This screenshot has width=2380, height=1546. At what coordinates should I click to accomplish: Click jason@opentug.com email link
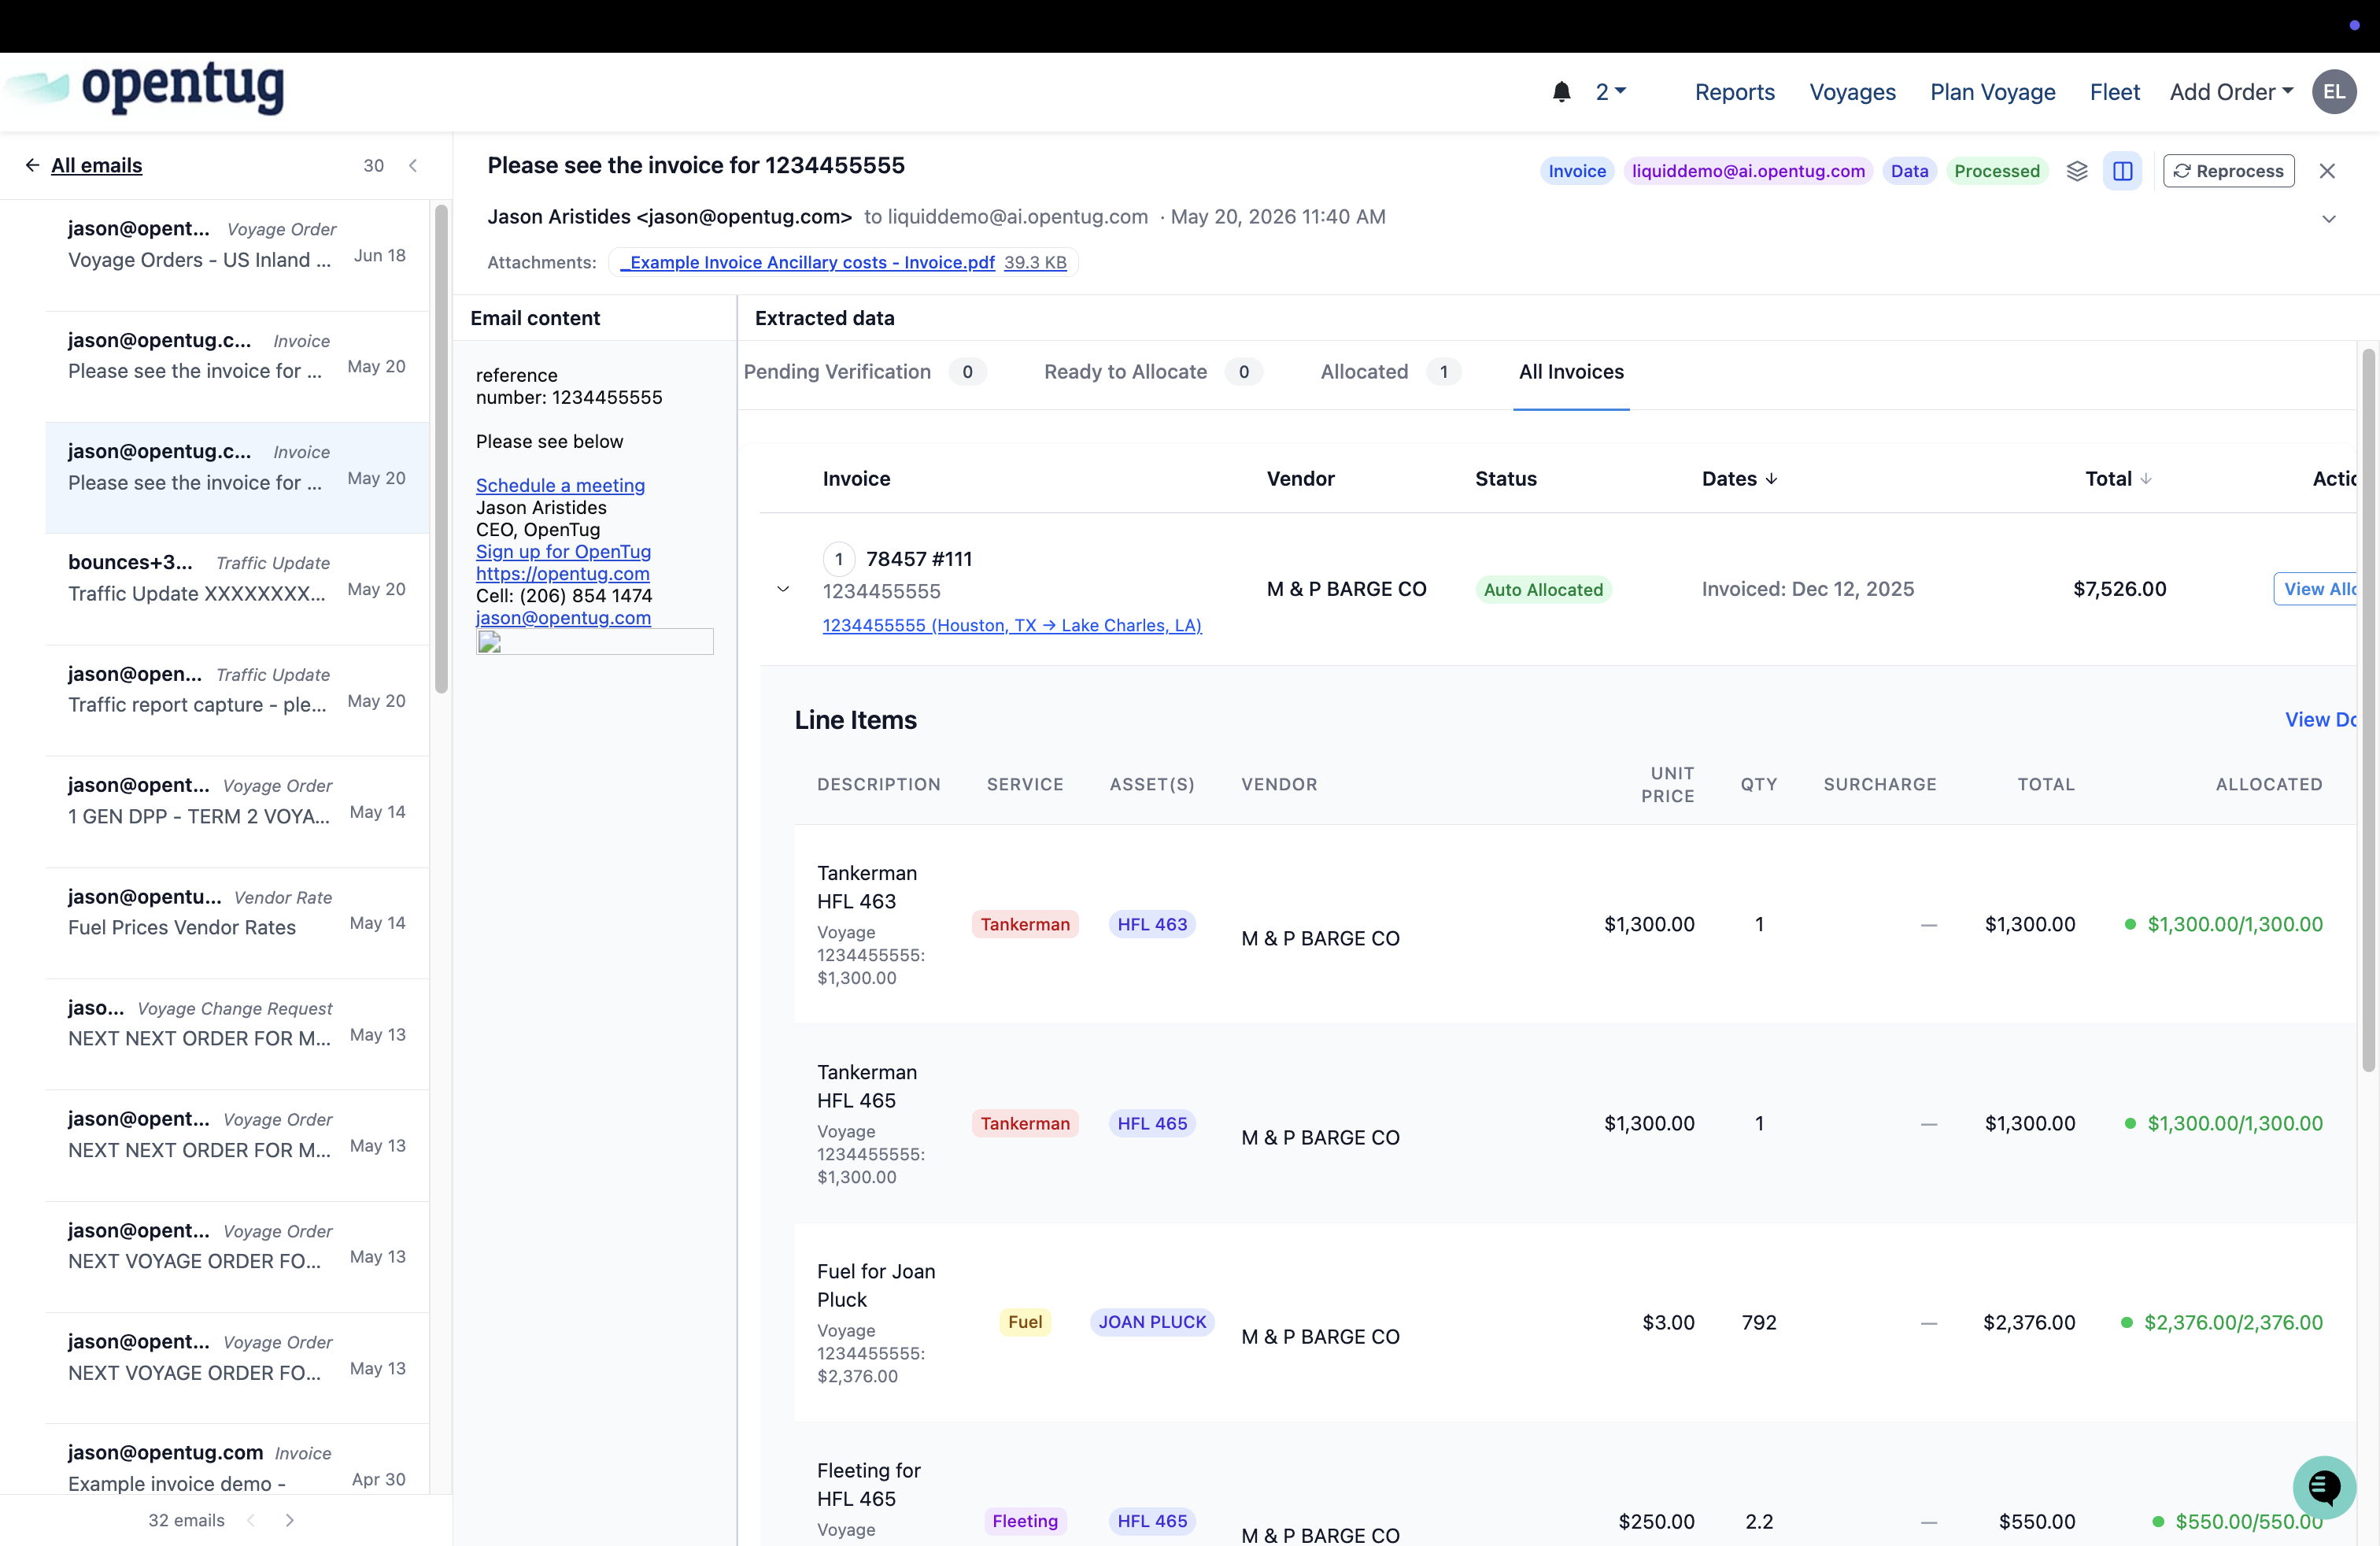[563, 617]
